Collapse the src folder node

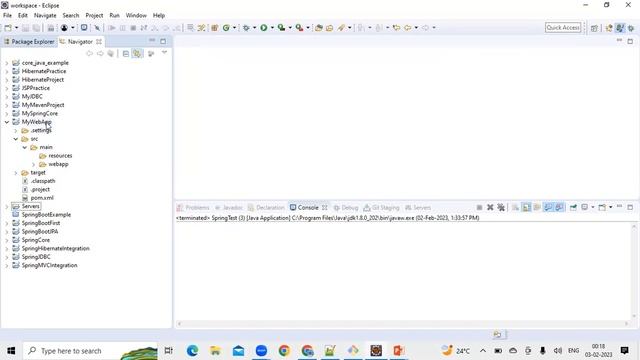[16, 139]
